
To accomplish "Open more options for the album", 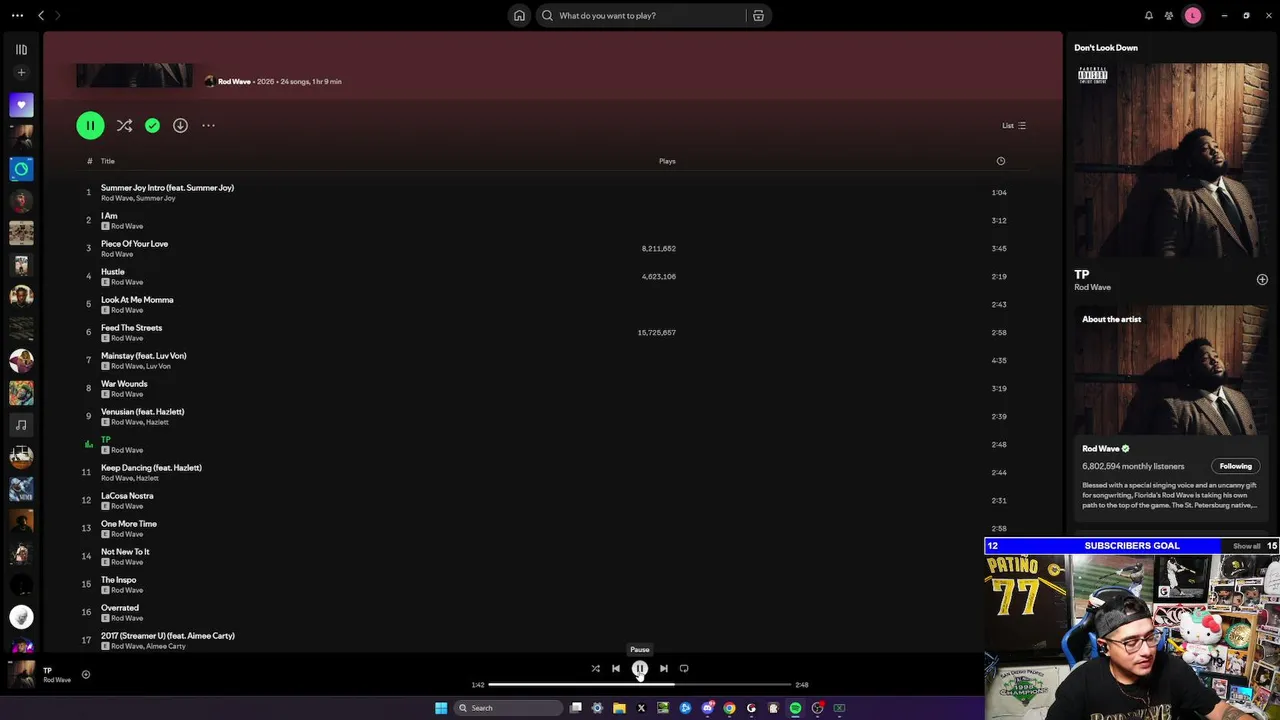I will tap(208, 125).
